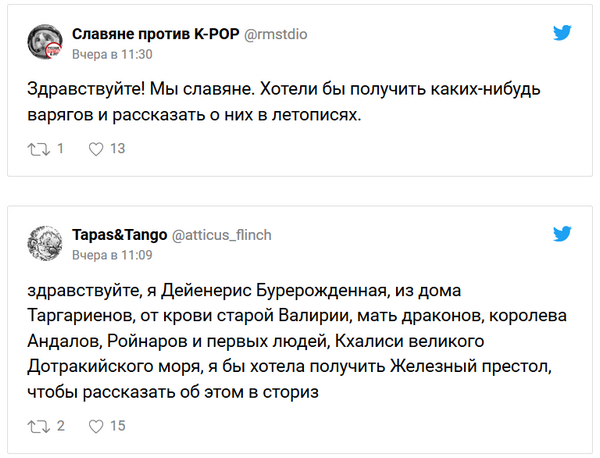Click retweet count 1 on the first tweet
Viewport: 600px width, 458px height.
60,149
